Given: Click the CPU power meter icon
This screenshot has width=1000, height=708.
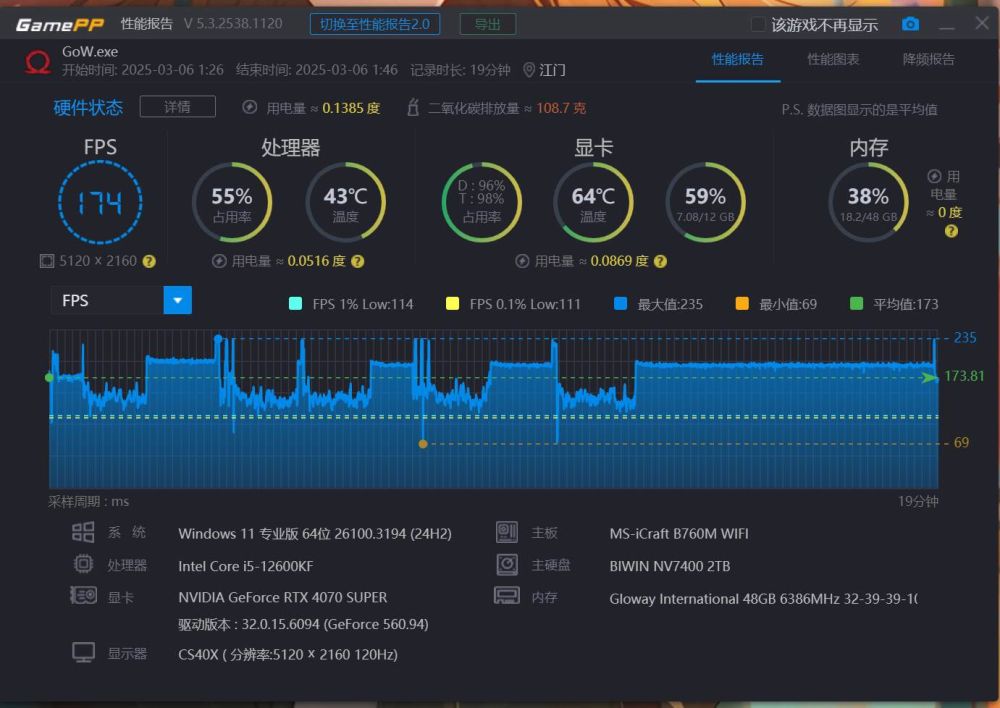Looking at the screenshot, I should click(x=219, y=261).
